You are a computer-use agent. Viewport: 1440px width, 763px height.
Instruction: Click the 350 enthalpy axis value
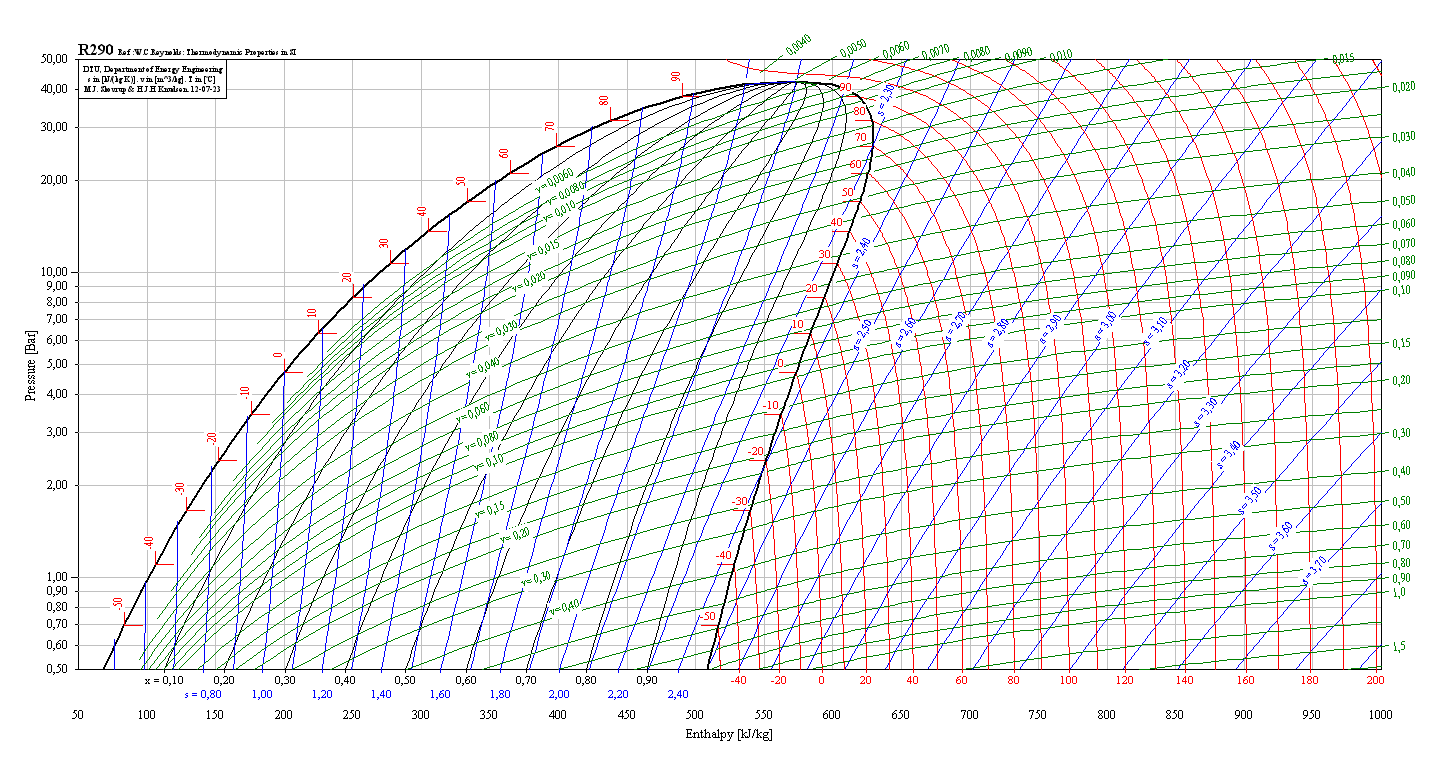pyautogui.click(x=489, y=715)
